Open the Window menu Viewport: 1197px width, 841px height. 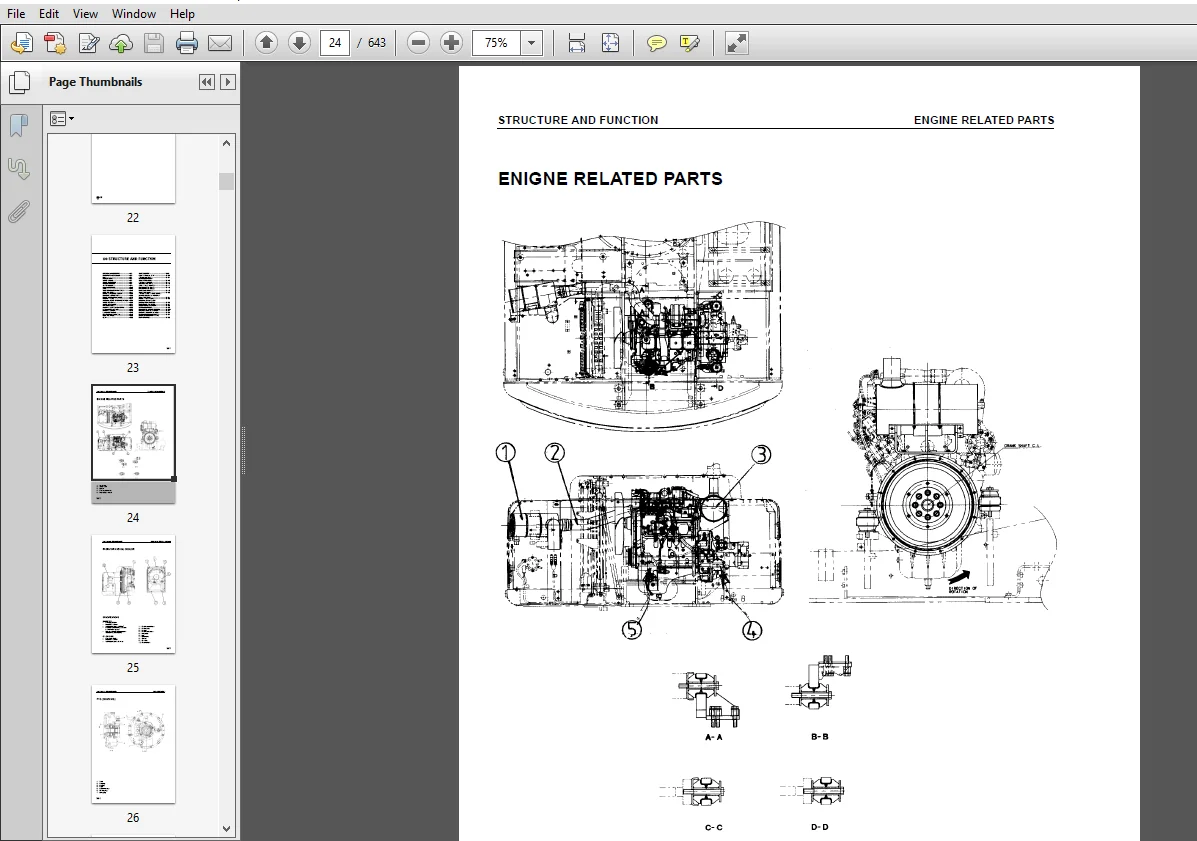(x=134, y=14)
